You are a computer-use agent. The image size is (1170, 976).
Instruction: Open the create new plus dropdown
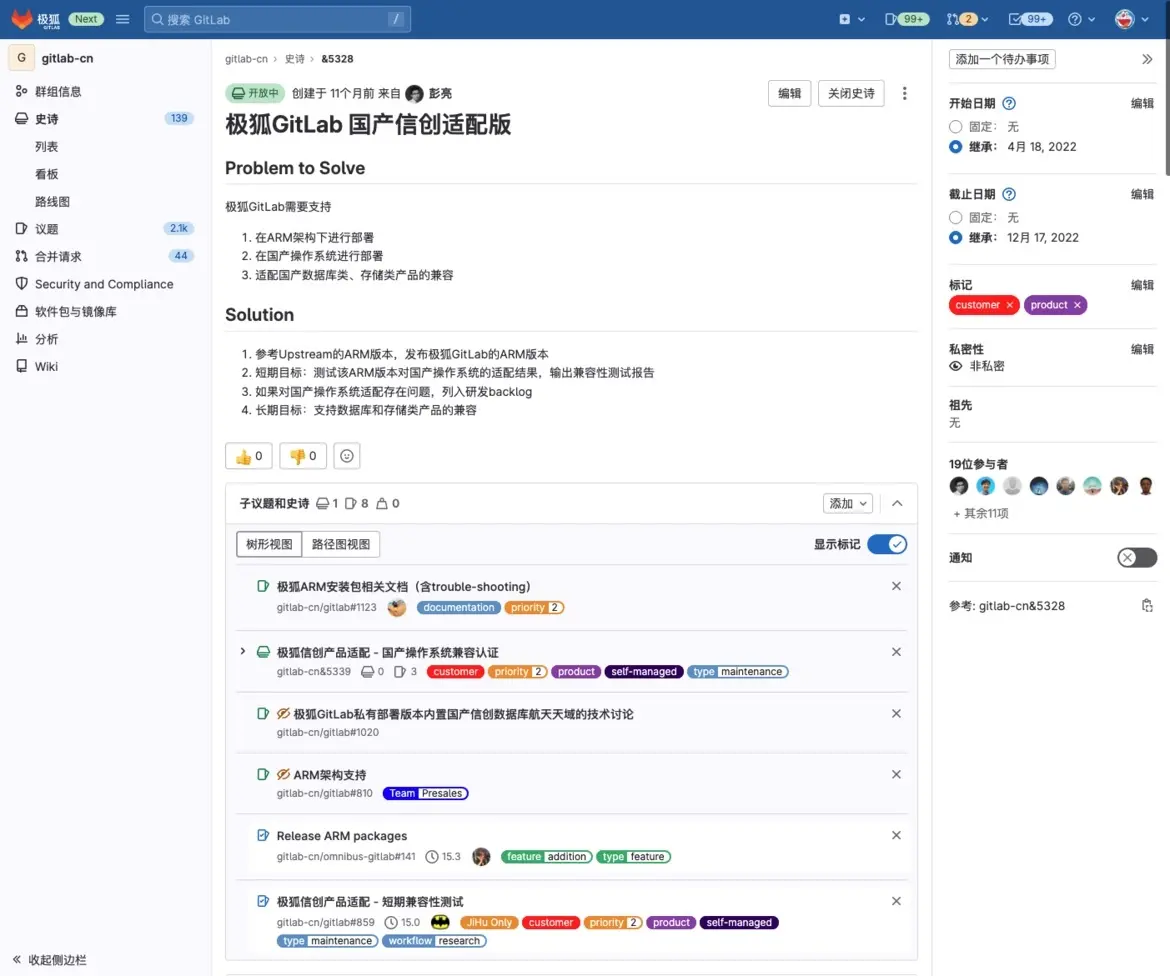(851, 19)
